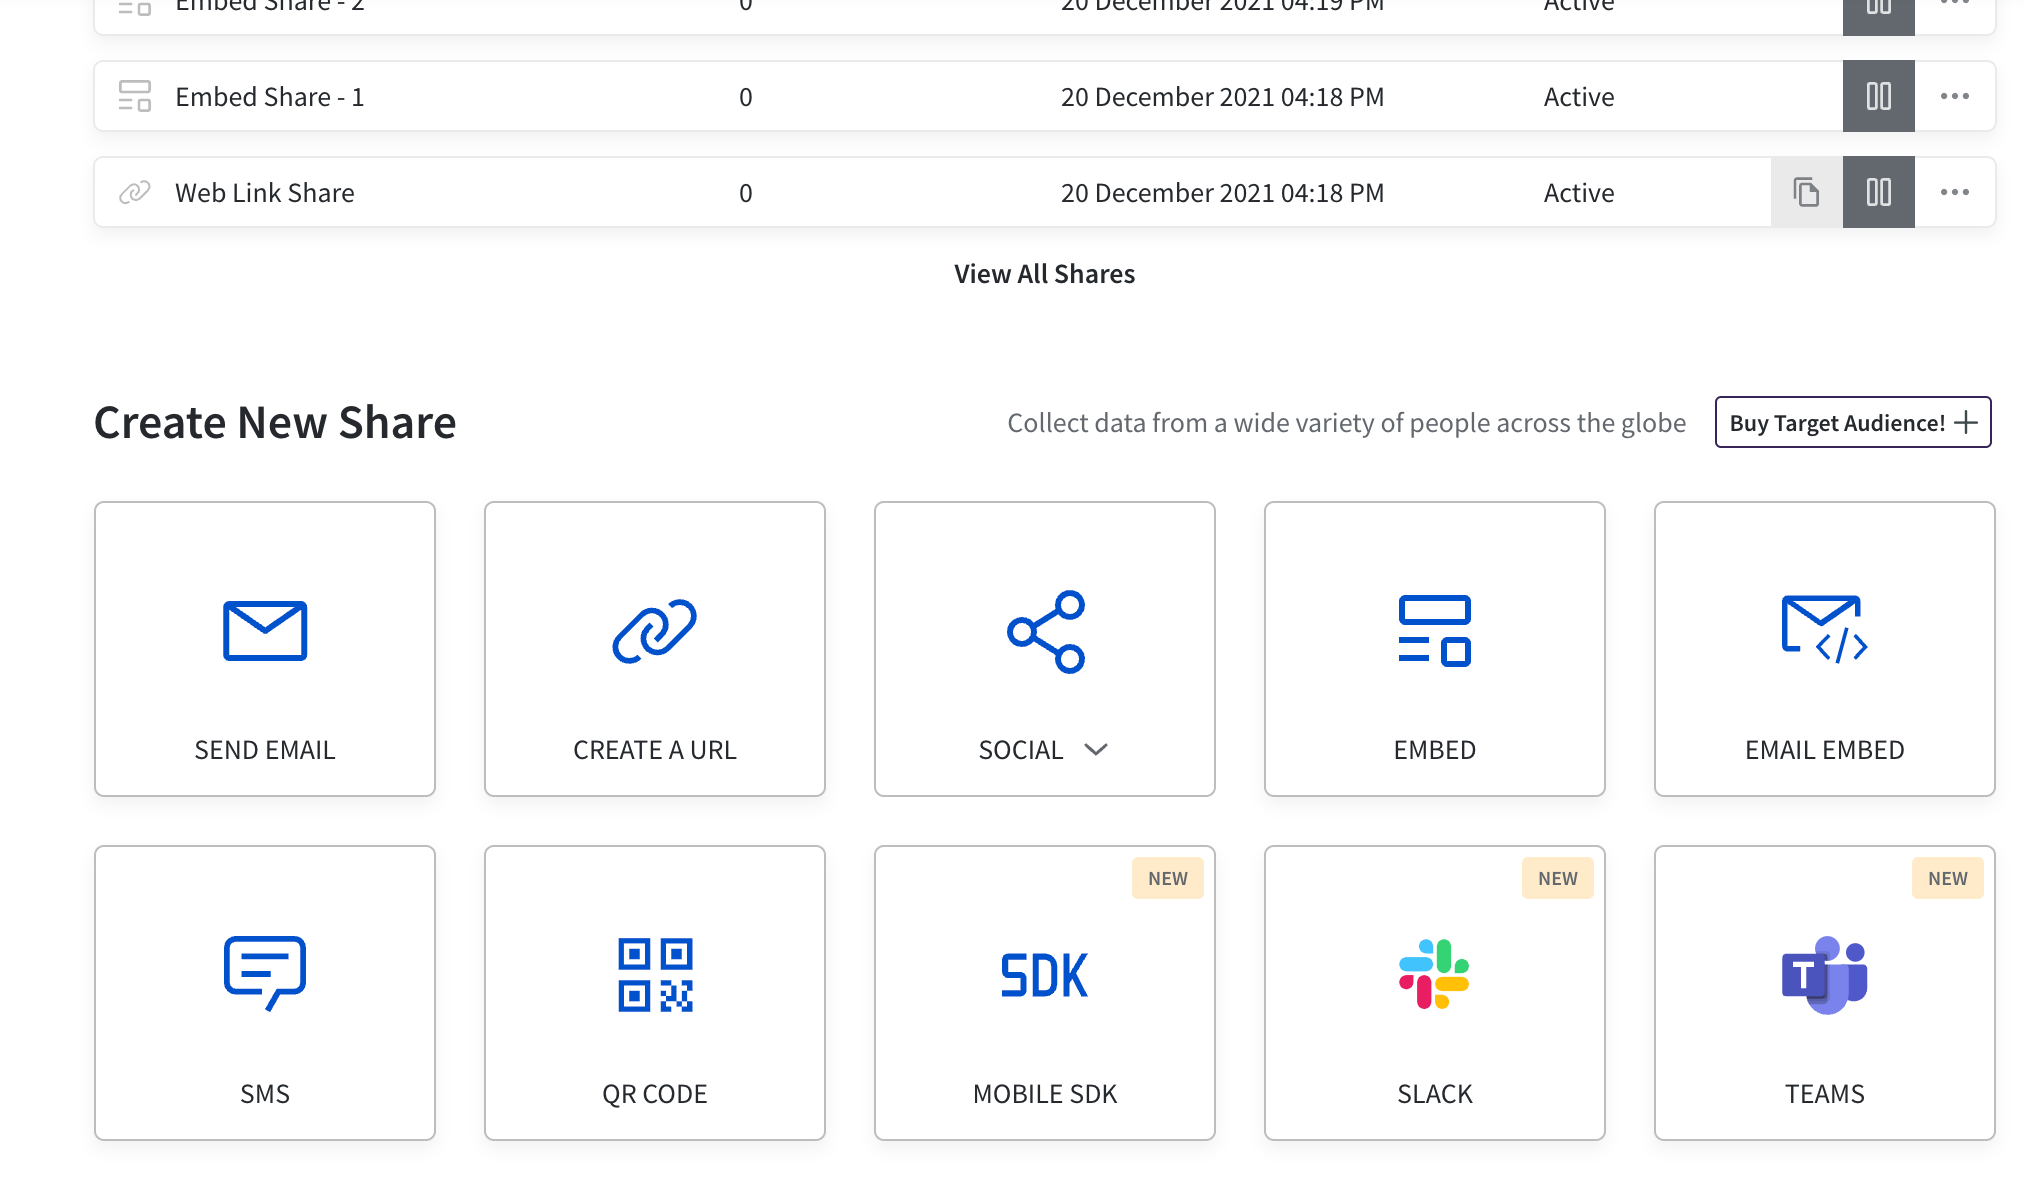Click the MOBILE SDK label

[1045, 1094]
